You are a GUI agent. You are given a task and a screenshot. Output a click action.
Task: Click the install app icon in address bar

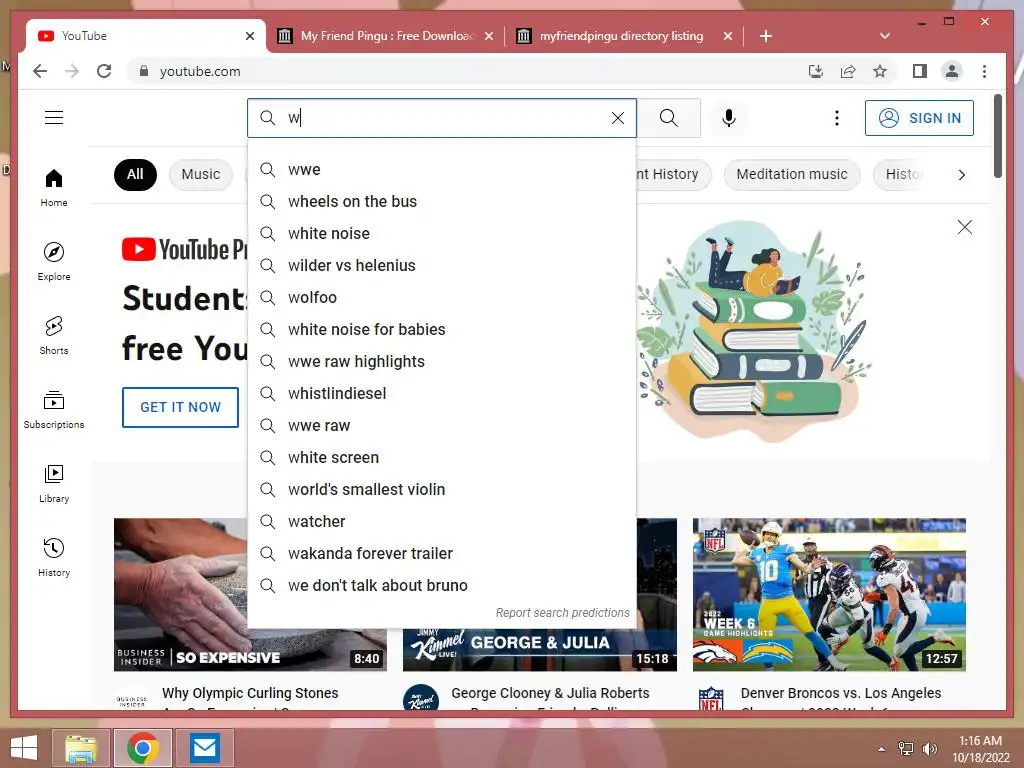point(816,71)
